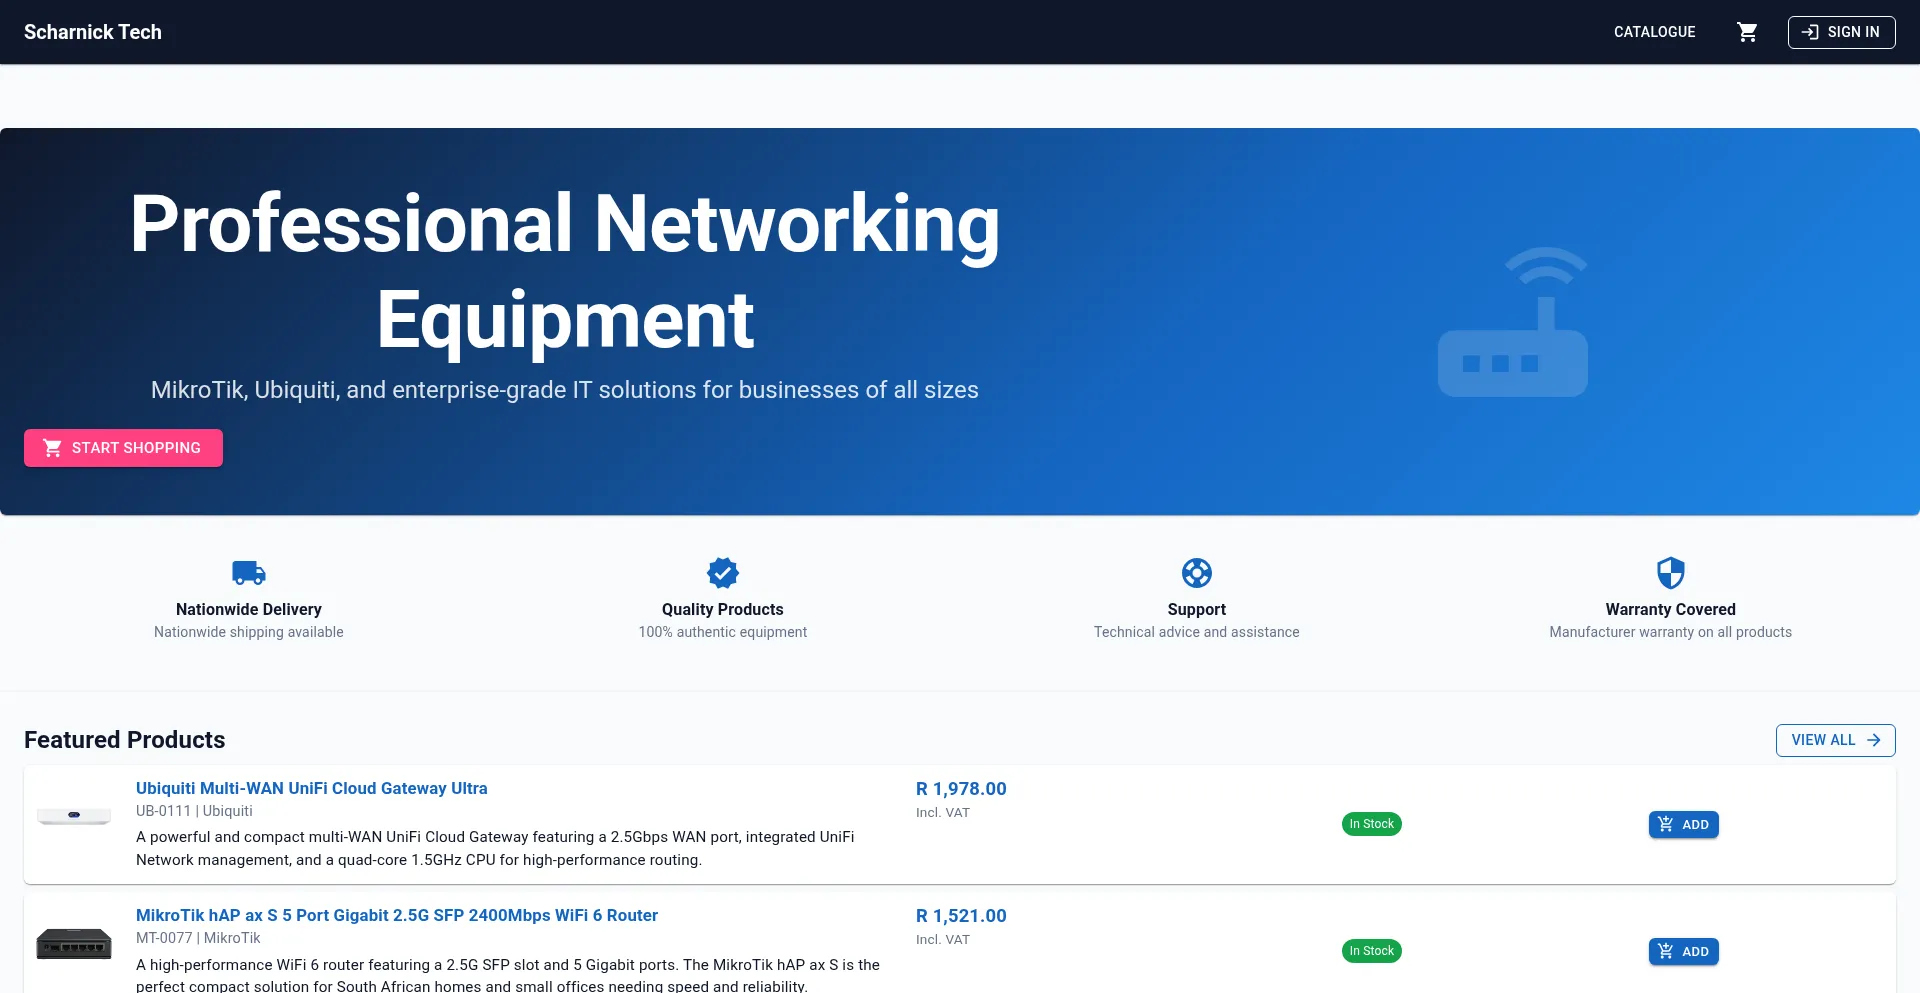Click the Sign In button
This screenshot has width=1920, height=993.
[1841, 32]
